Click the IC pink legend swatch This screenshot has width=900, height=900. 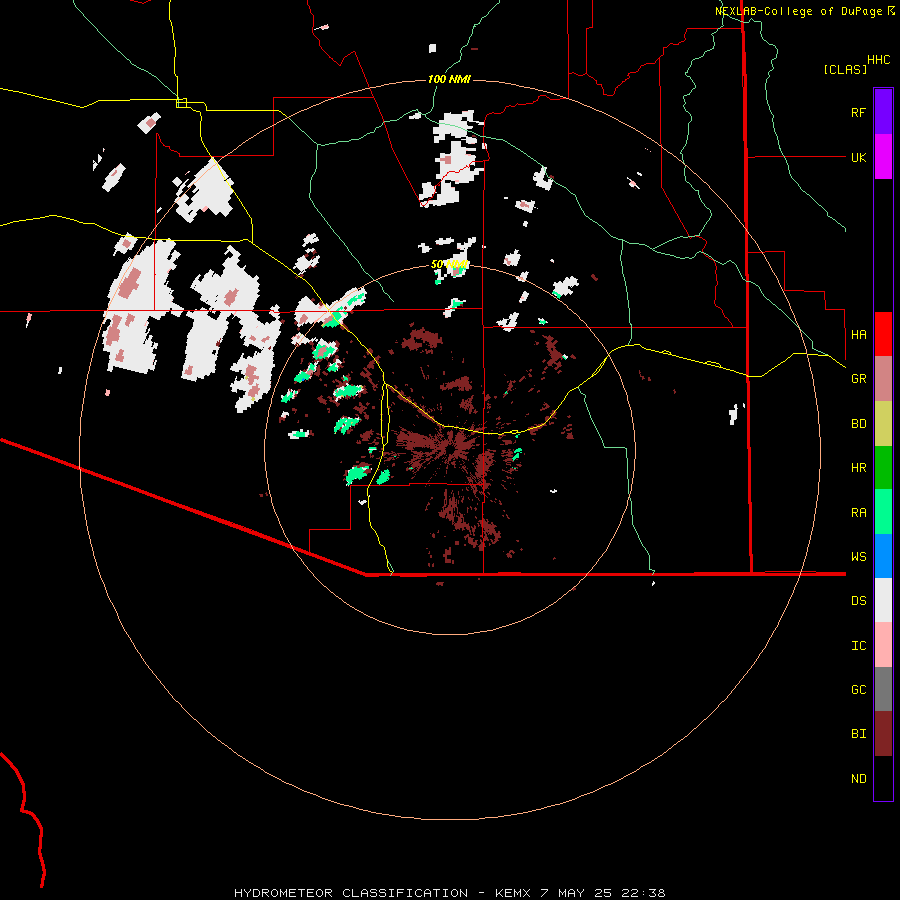click(x=883, y=645)
